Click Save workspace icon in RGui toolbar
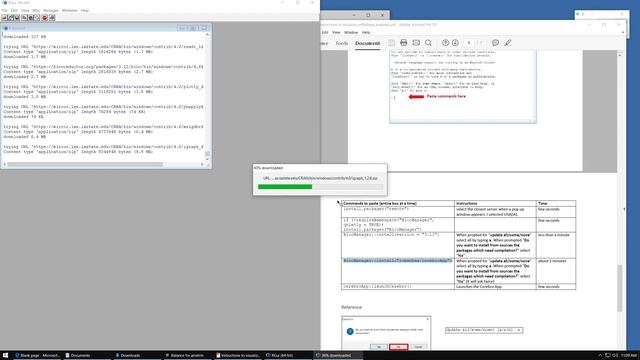Screen dimensions: 640x360 coord(17,18)
